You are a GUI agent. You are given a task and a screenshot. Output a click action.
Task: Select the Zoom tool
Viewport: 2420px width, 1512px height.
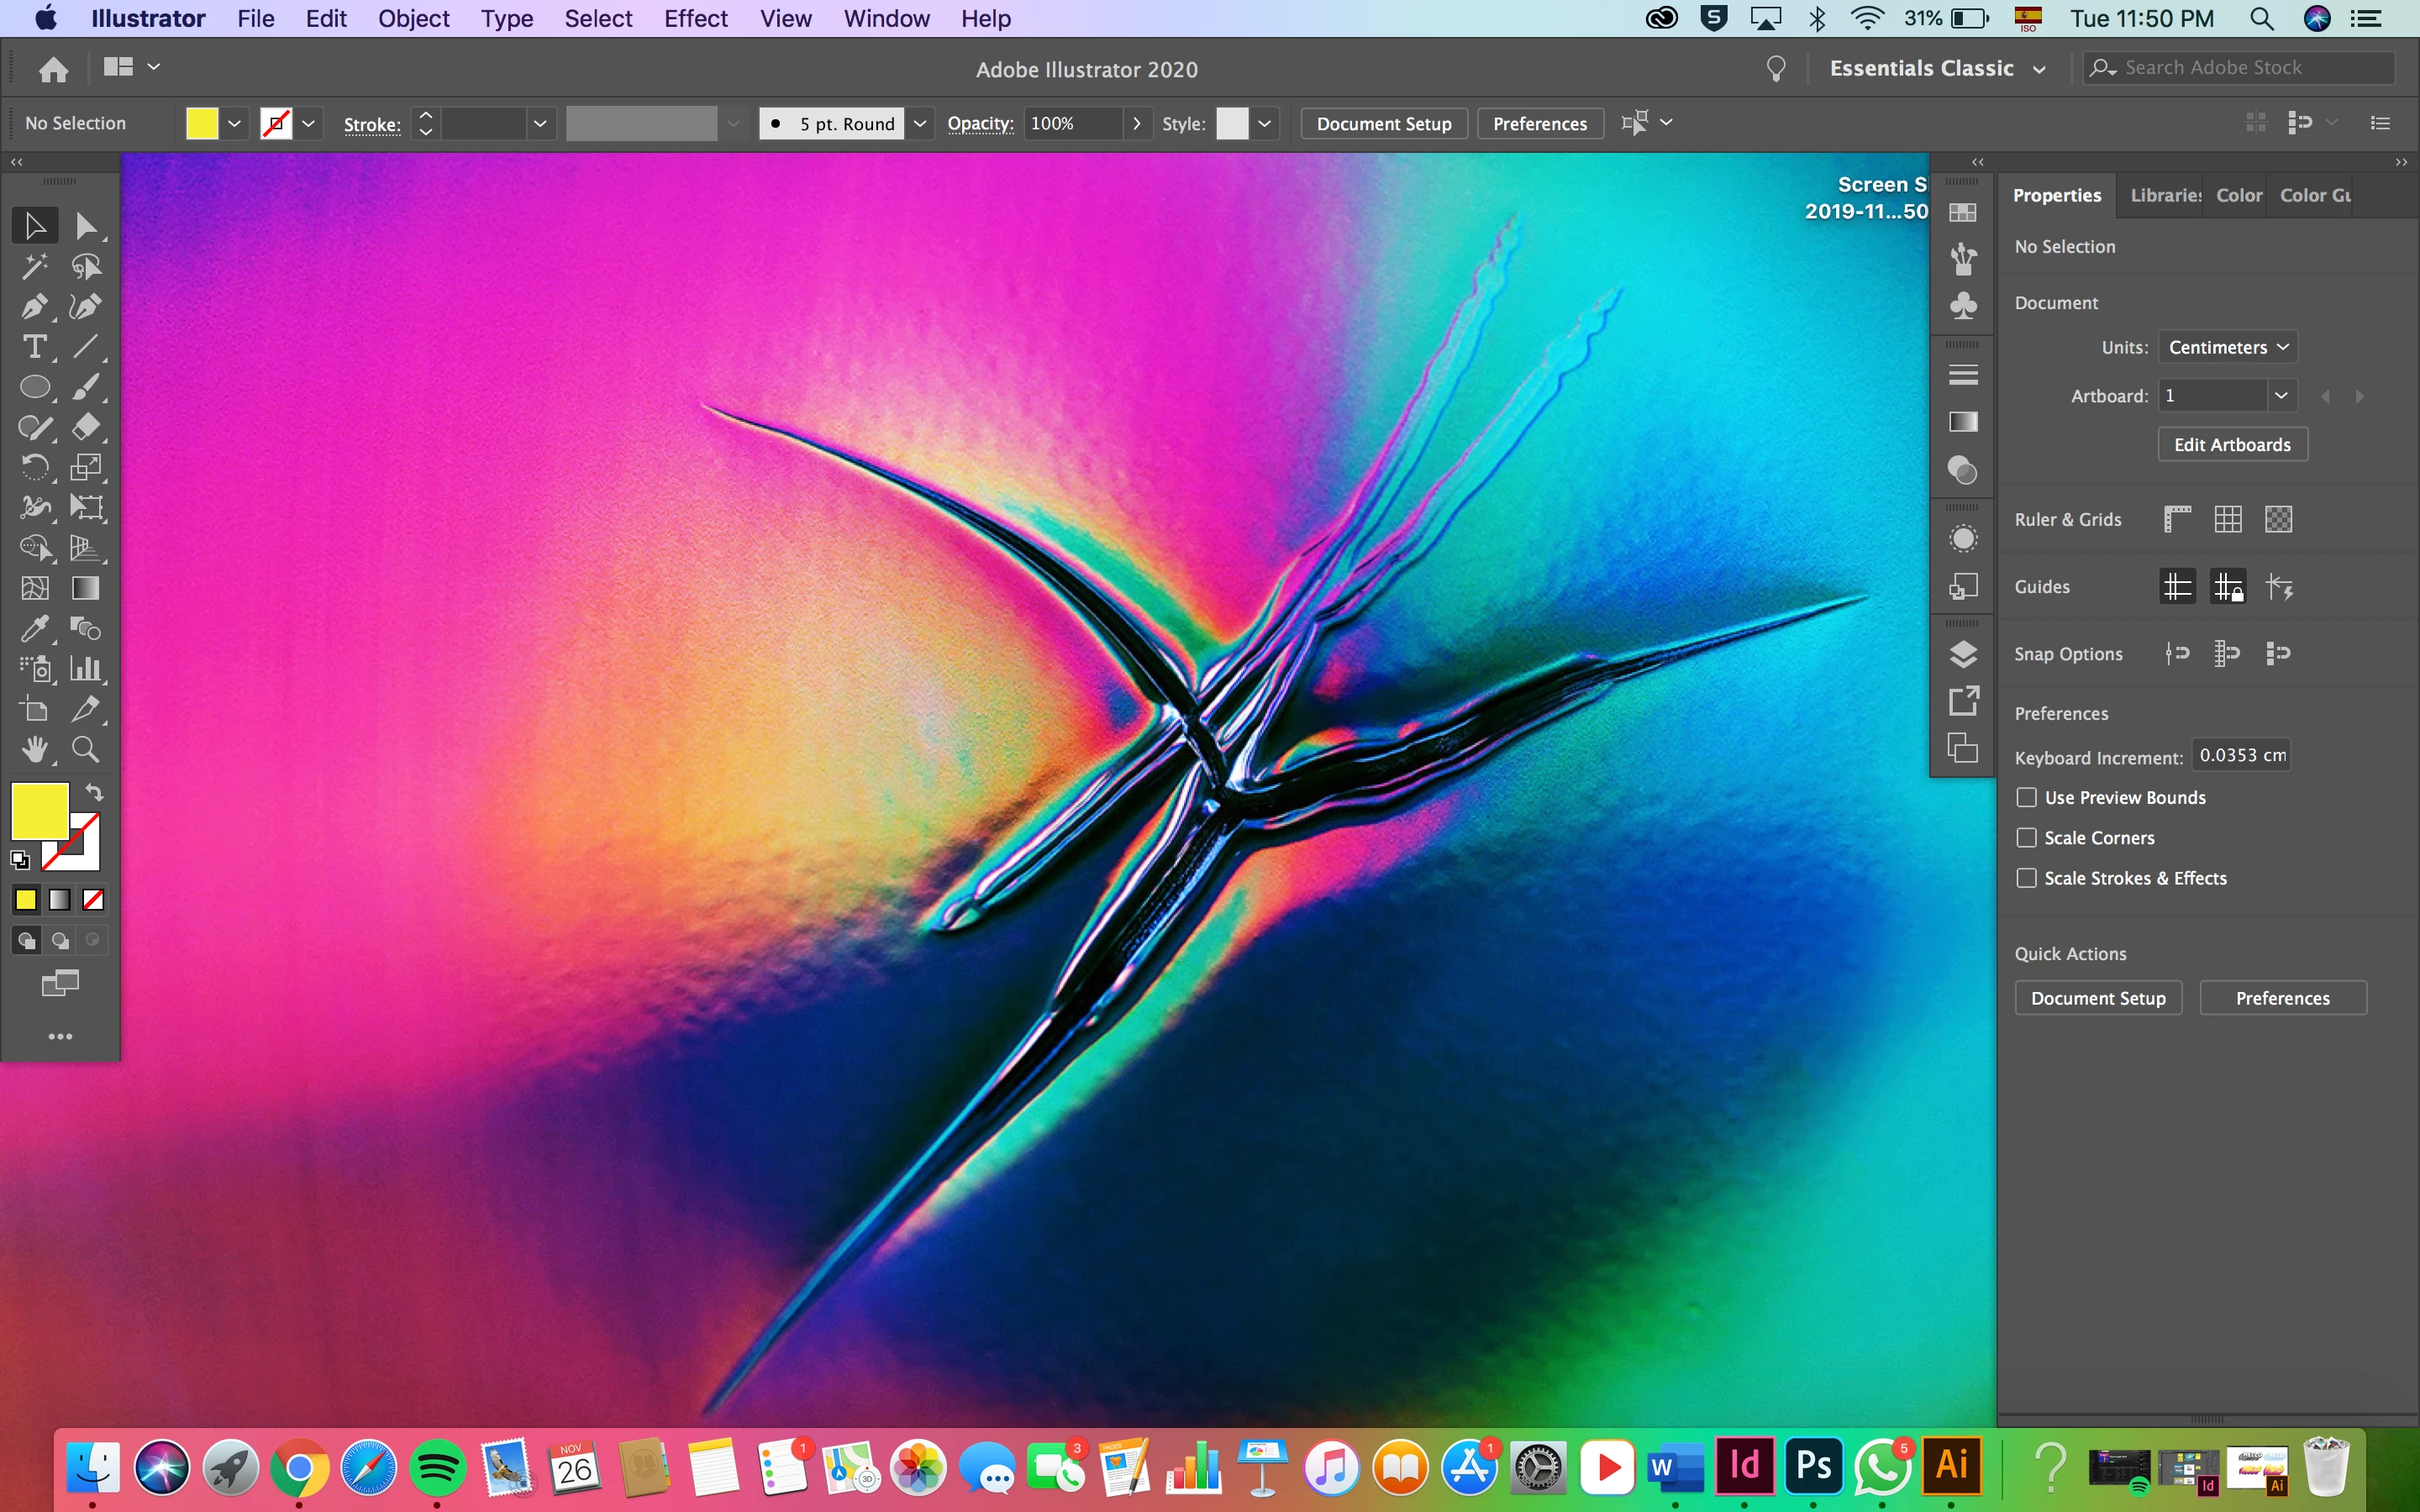coord(85,750)
